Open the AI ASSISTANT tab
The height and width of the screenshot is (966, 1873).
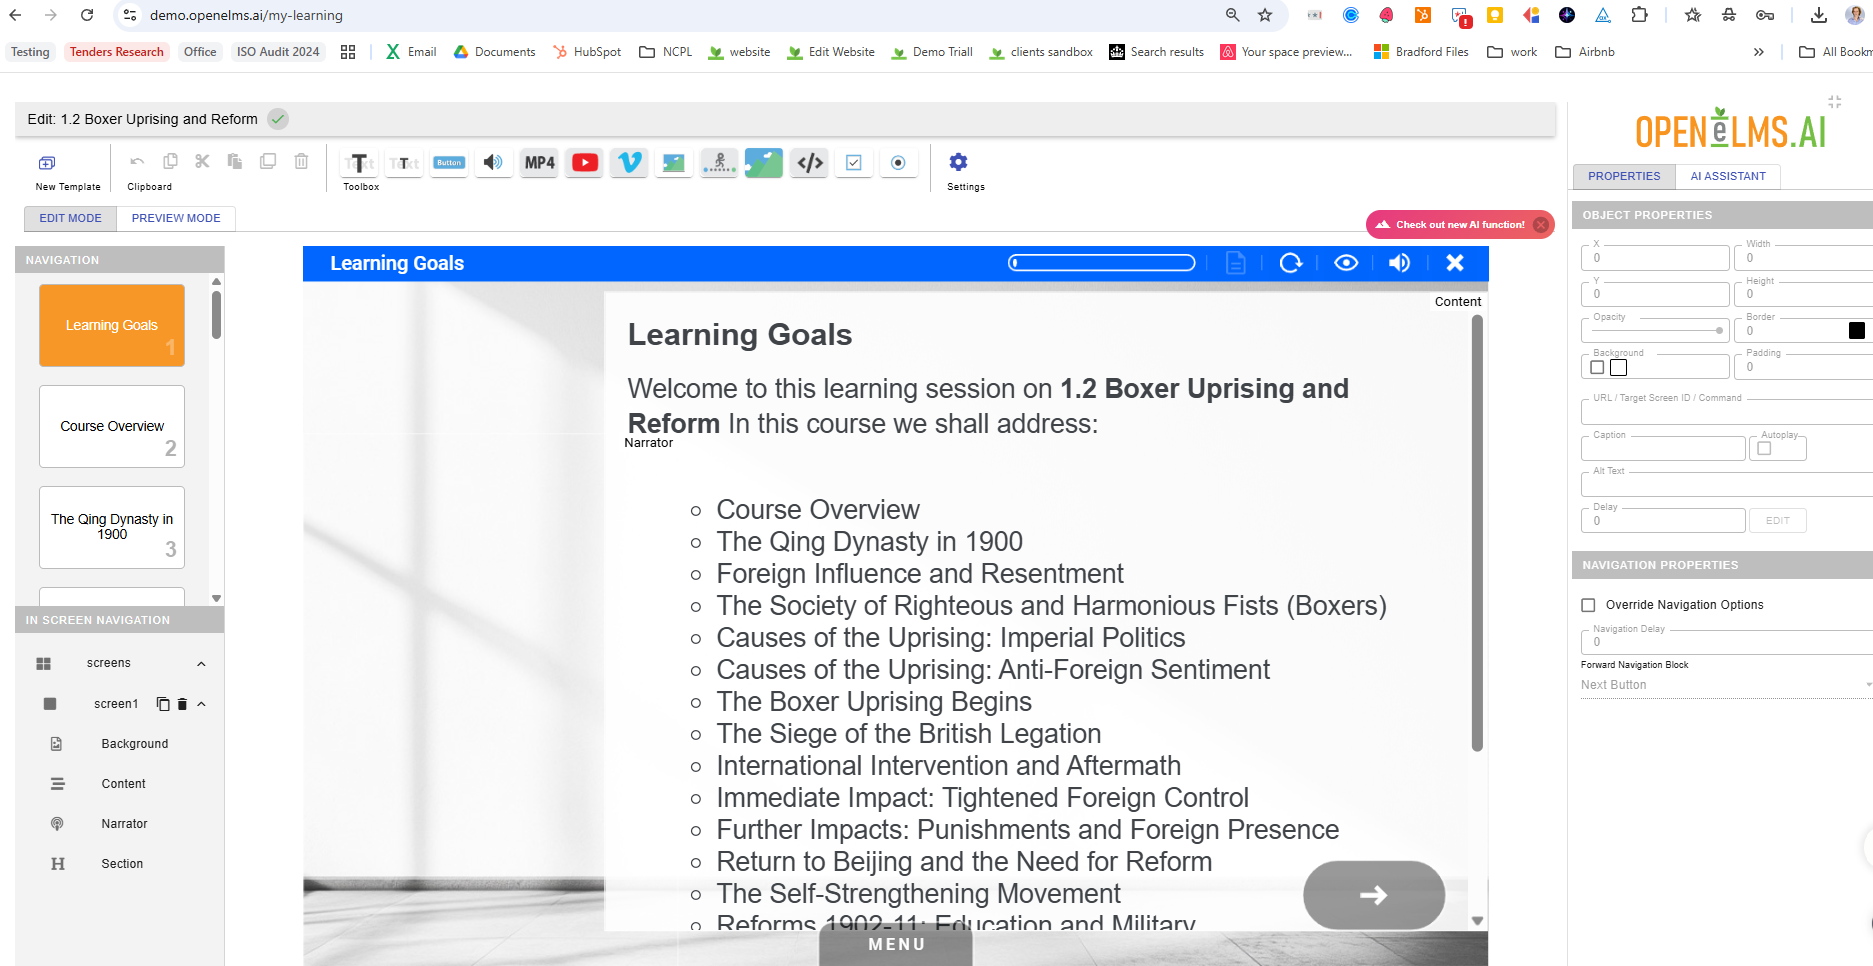point(1728,176)
